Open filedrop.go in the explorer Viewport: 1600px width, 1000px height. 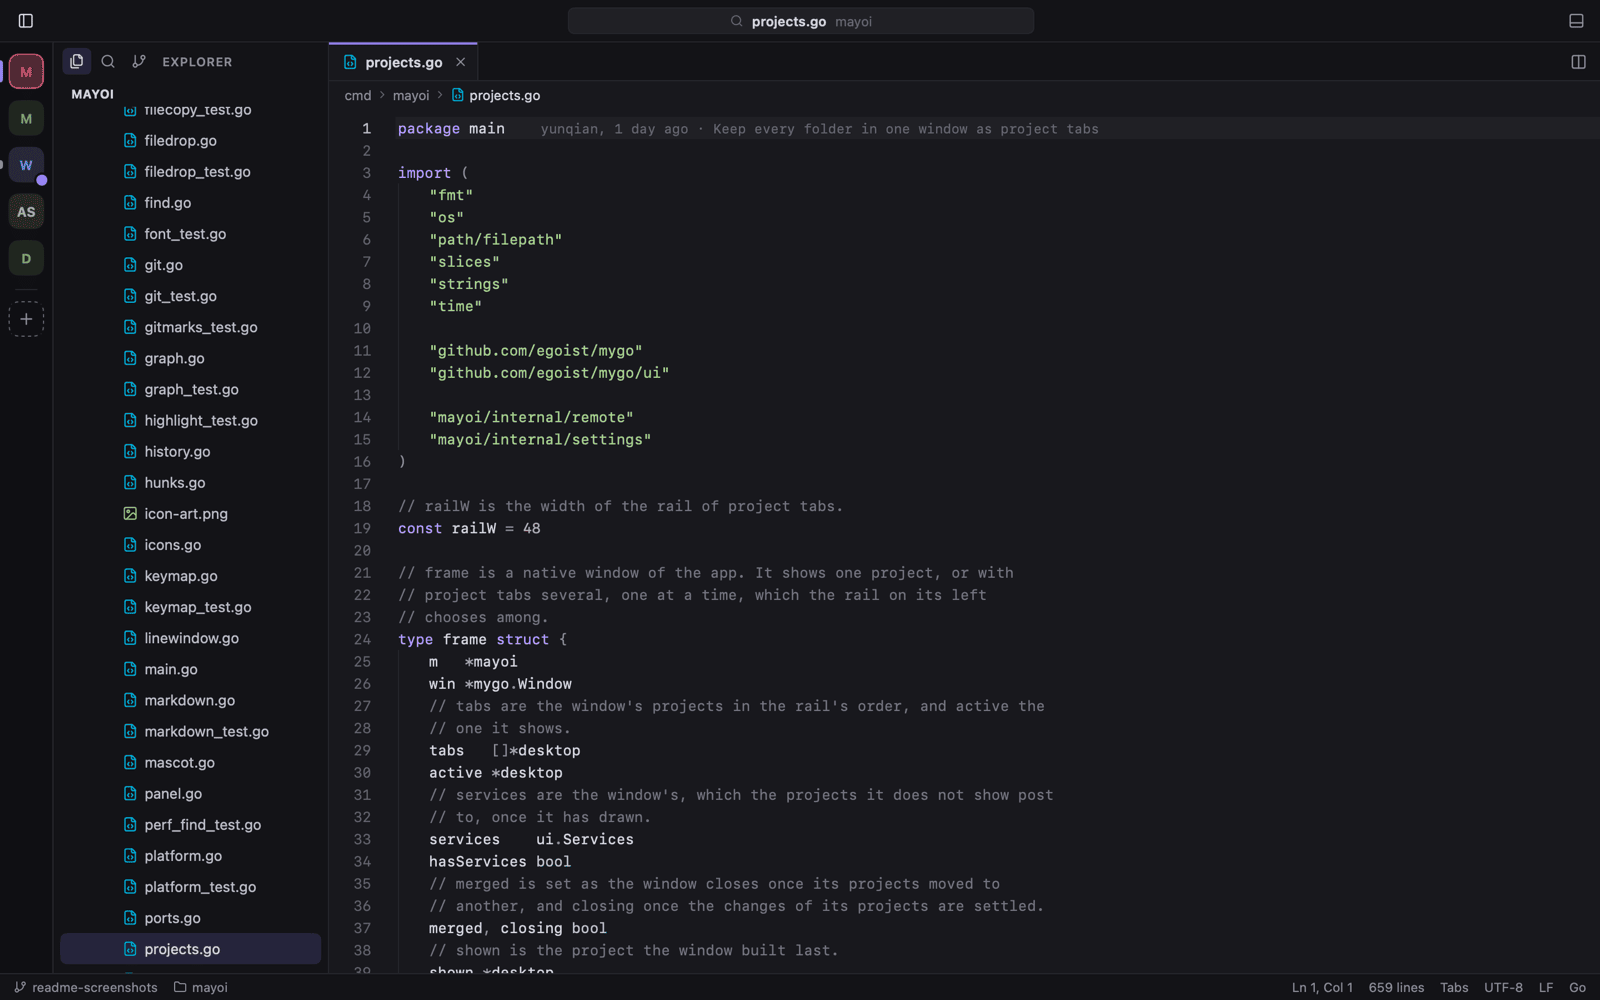point(190,141)
